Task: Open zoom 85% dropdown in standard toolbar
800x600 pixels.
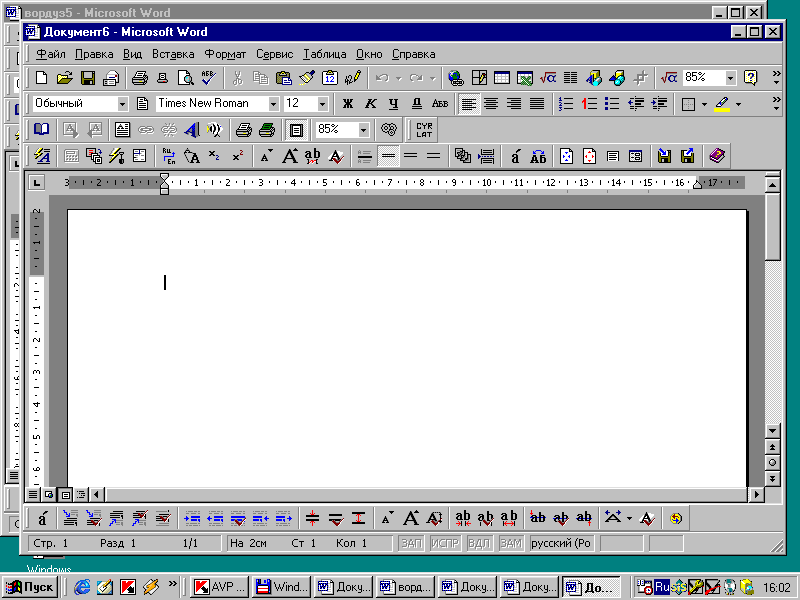Action: tap(731, 78)
